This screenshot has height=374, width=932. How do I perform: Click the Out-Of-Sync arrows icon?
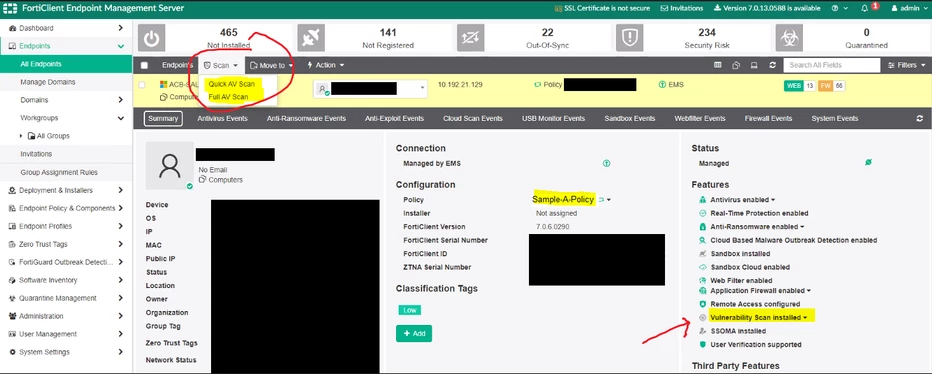[x=470, y=38]
